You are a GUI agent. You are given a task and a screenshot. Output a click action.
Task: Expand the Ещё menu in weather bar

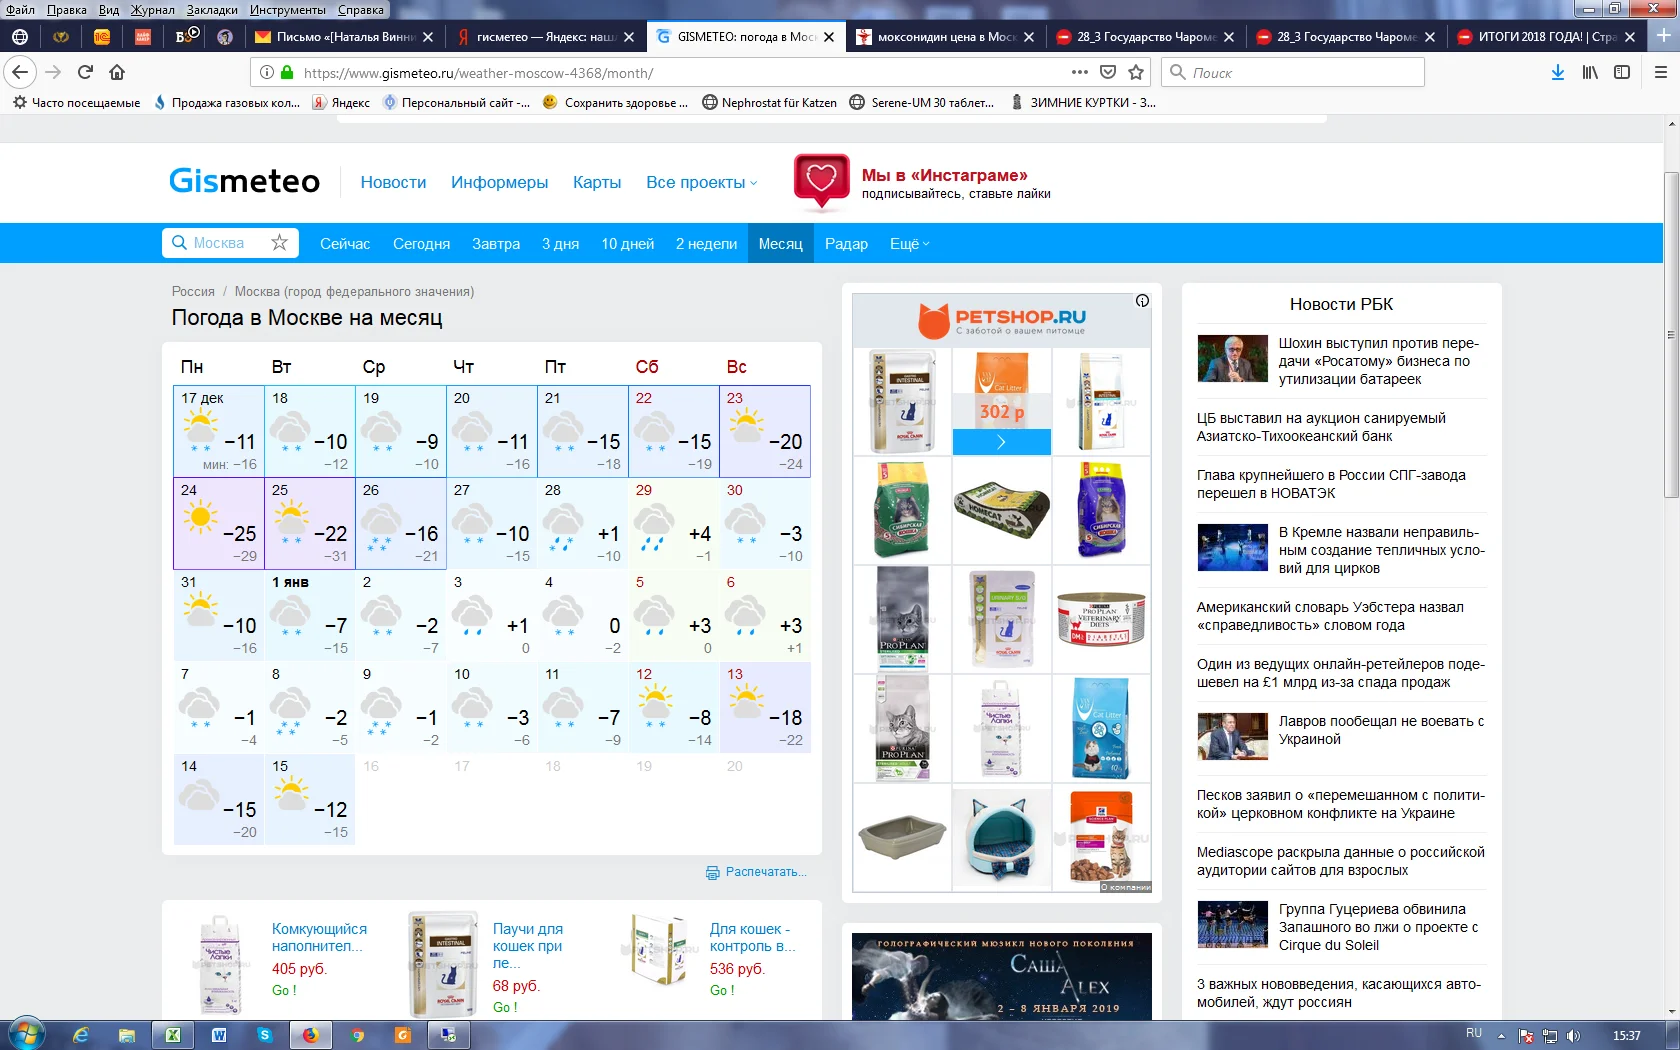point(909,243)
